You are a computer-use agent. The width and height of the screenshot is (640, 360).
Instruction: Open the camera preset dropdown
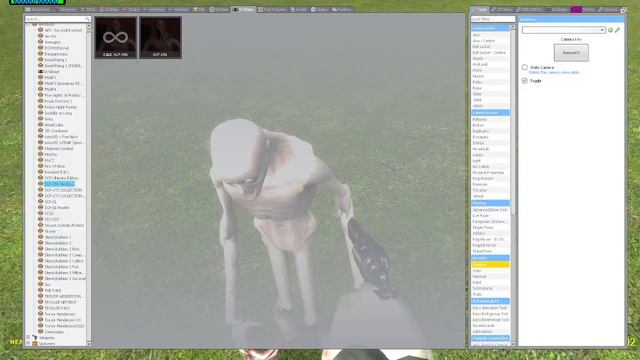coord(563,30)
